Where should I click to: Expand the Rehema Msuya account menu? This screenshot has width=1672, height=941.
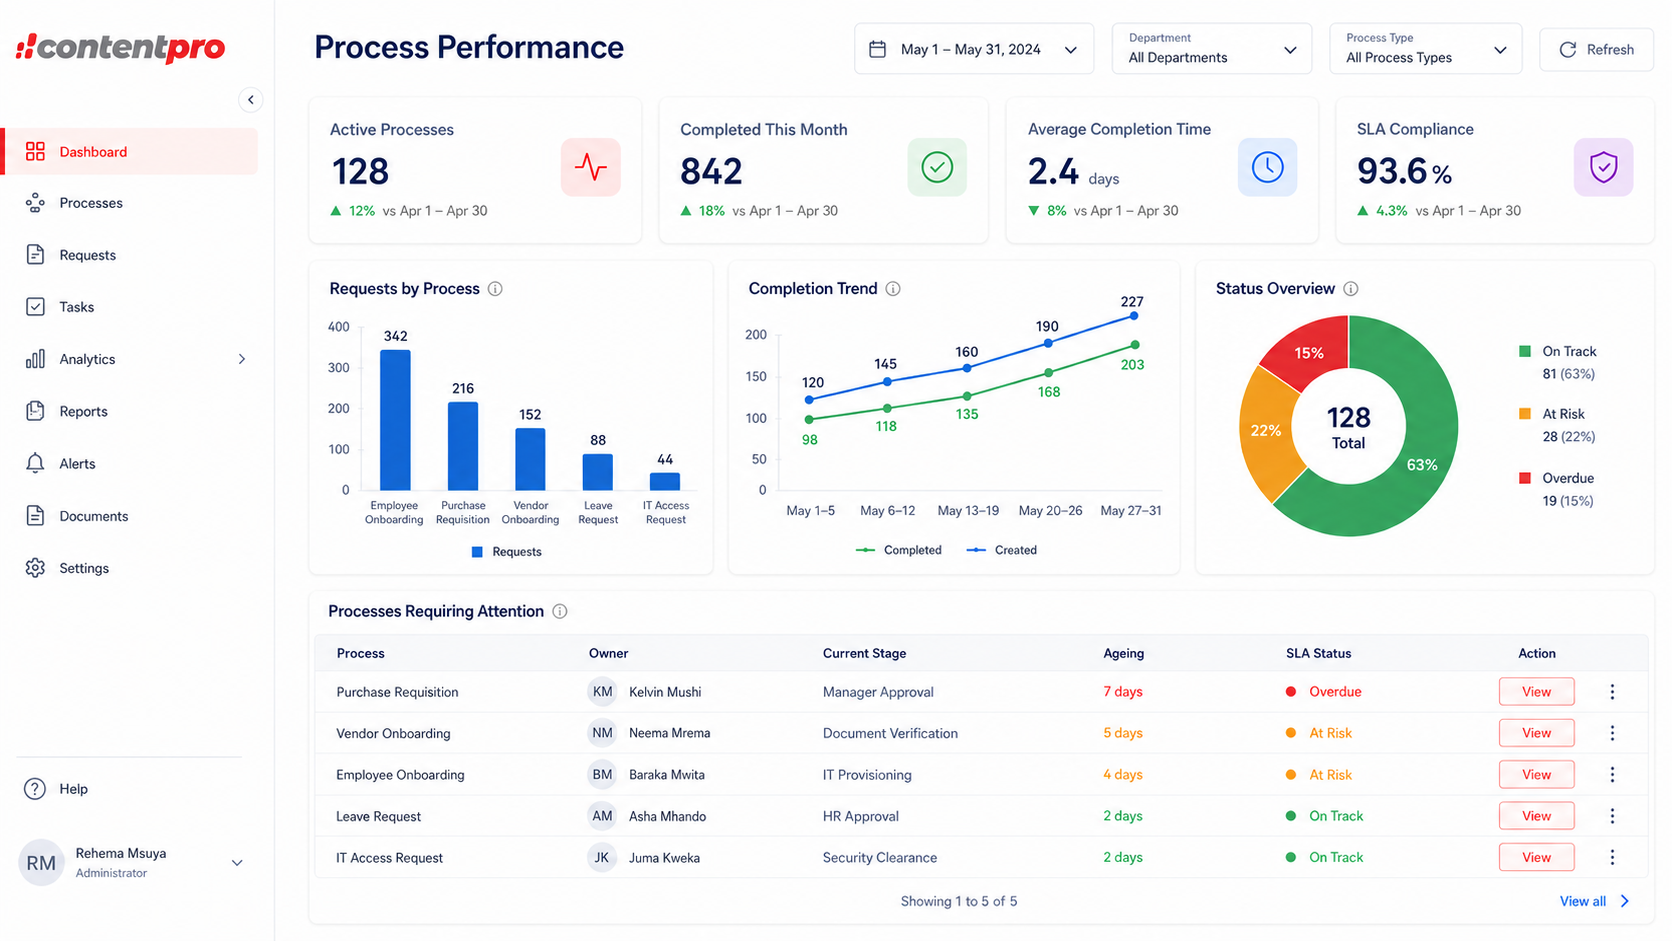tap(237, 863)
